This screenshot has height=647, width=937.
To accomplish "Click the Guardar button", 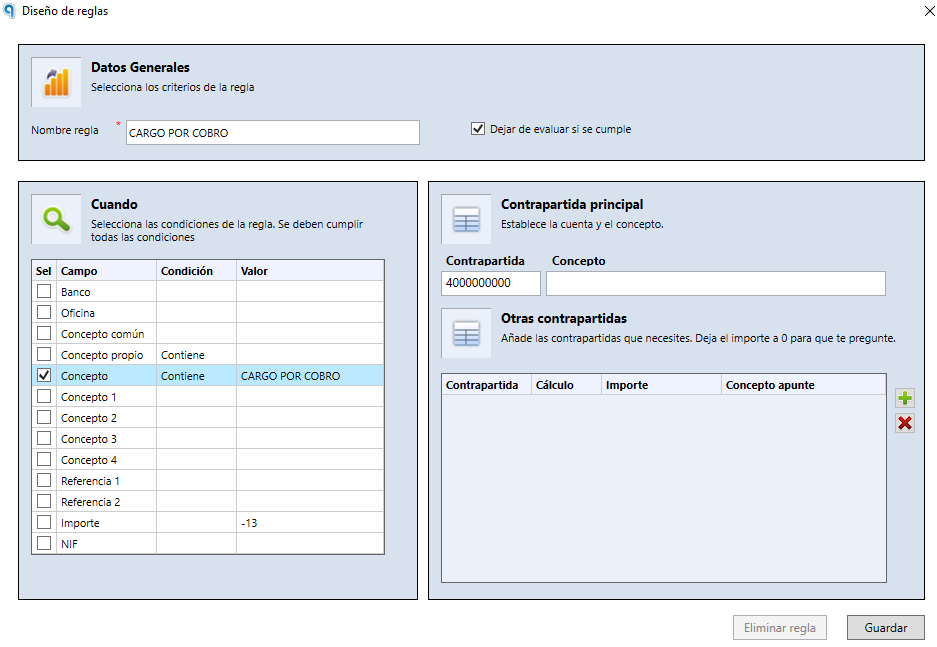I will [x=886, y=628].
